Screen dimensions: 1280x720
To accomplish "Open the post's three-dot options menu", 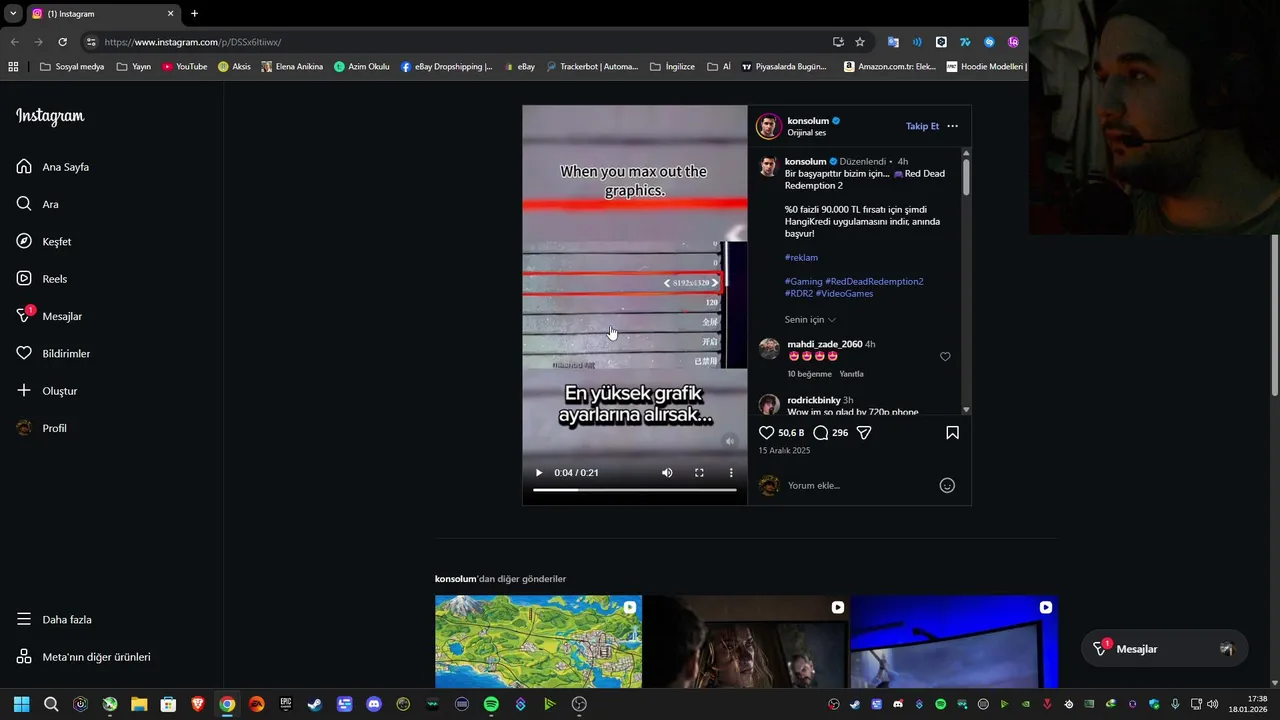I will point(952,126).
